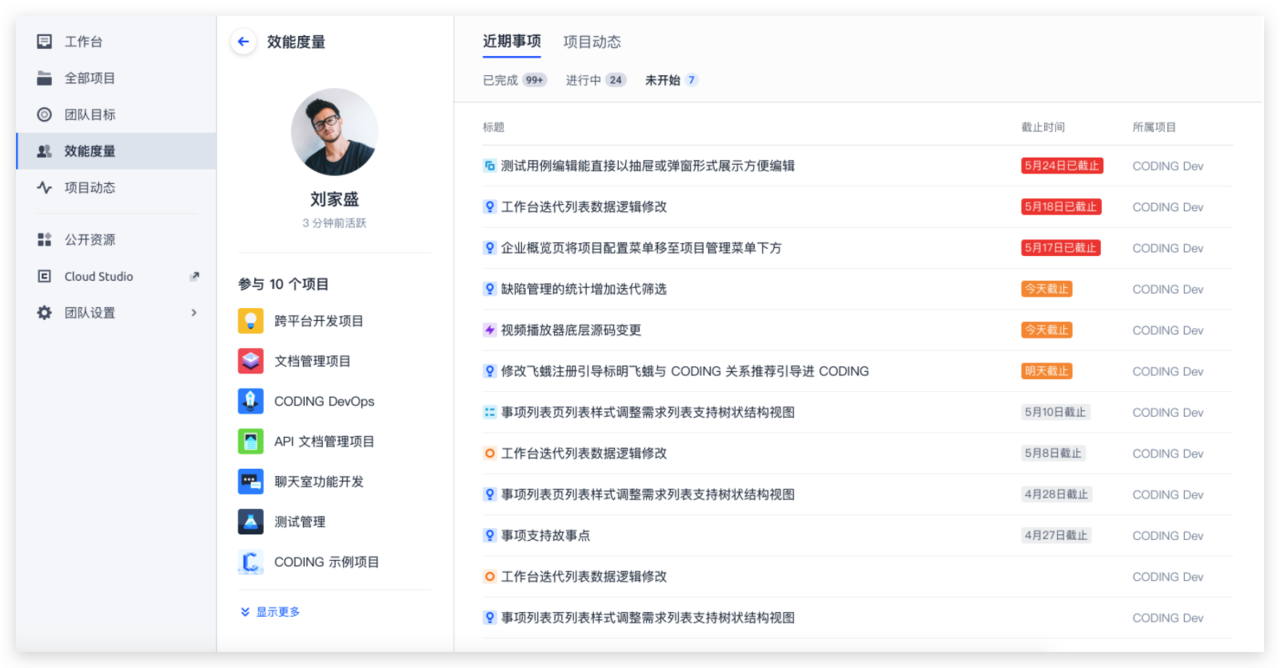This screenshot has width=1280, height=668.
Task: Expand the 团队设置 submenu chevron
Action: coord(194,313)
